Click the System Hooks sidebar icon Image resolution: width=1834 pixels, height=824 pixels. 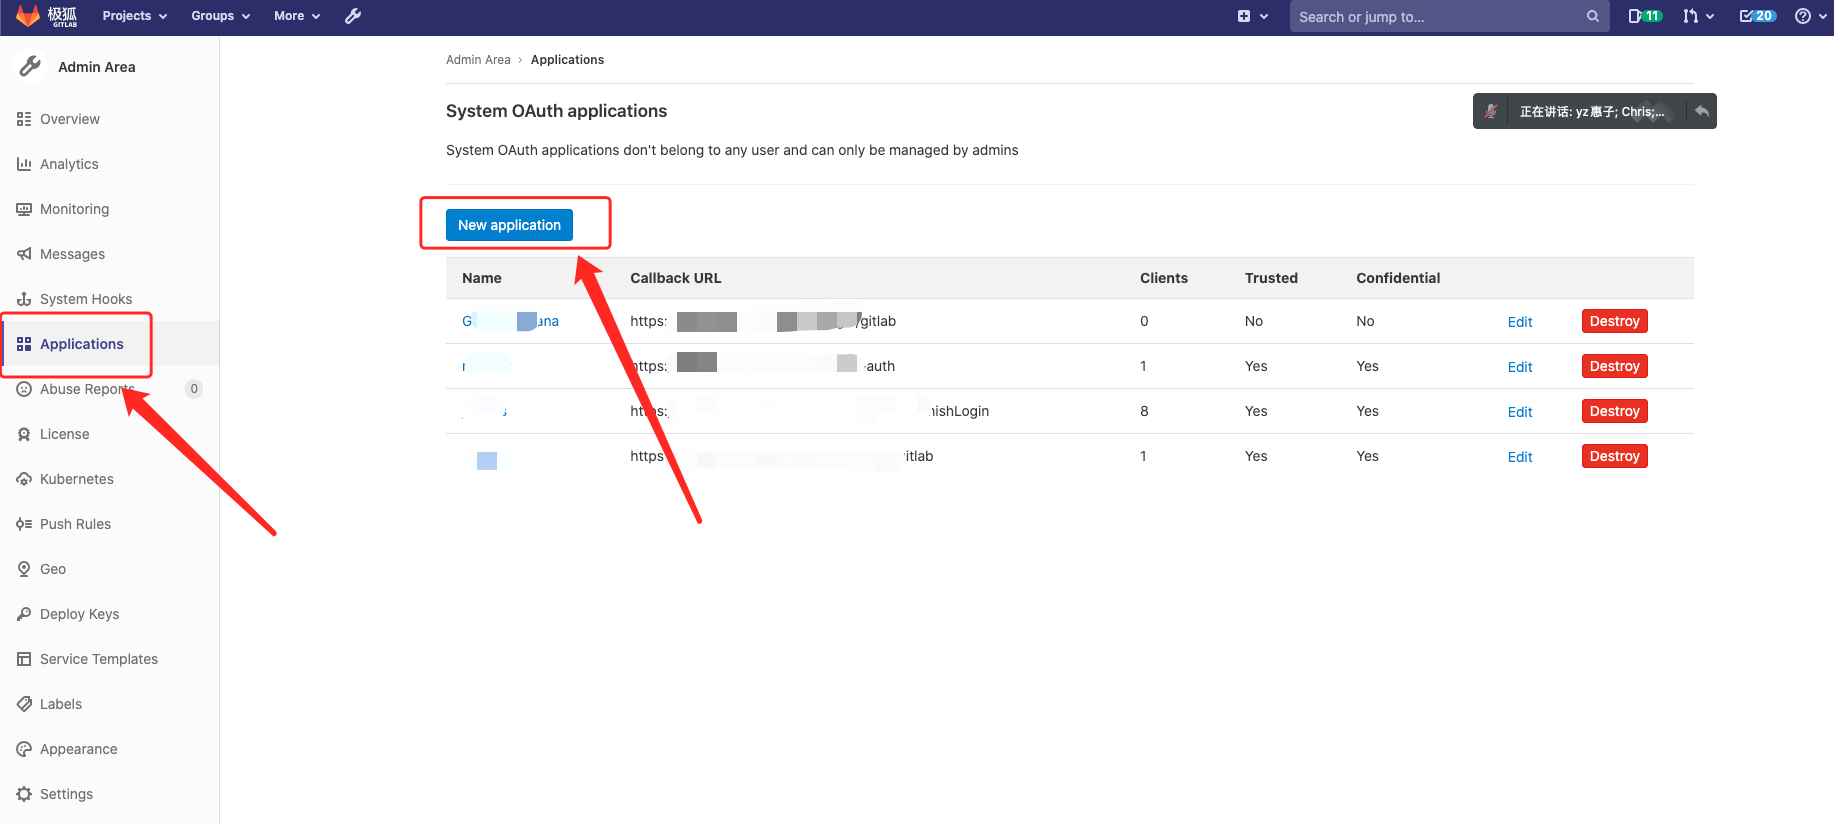click(x=24, y=299)
